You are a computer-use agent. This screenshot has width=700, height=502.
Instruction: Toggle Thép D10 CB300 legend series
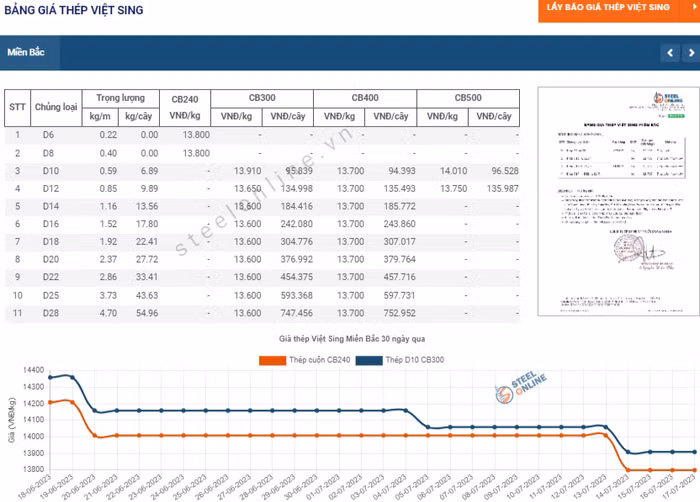click(x=400, y=360)
